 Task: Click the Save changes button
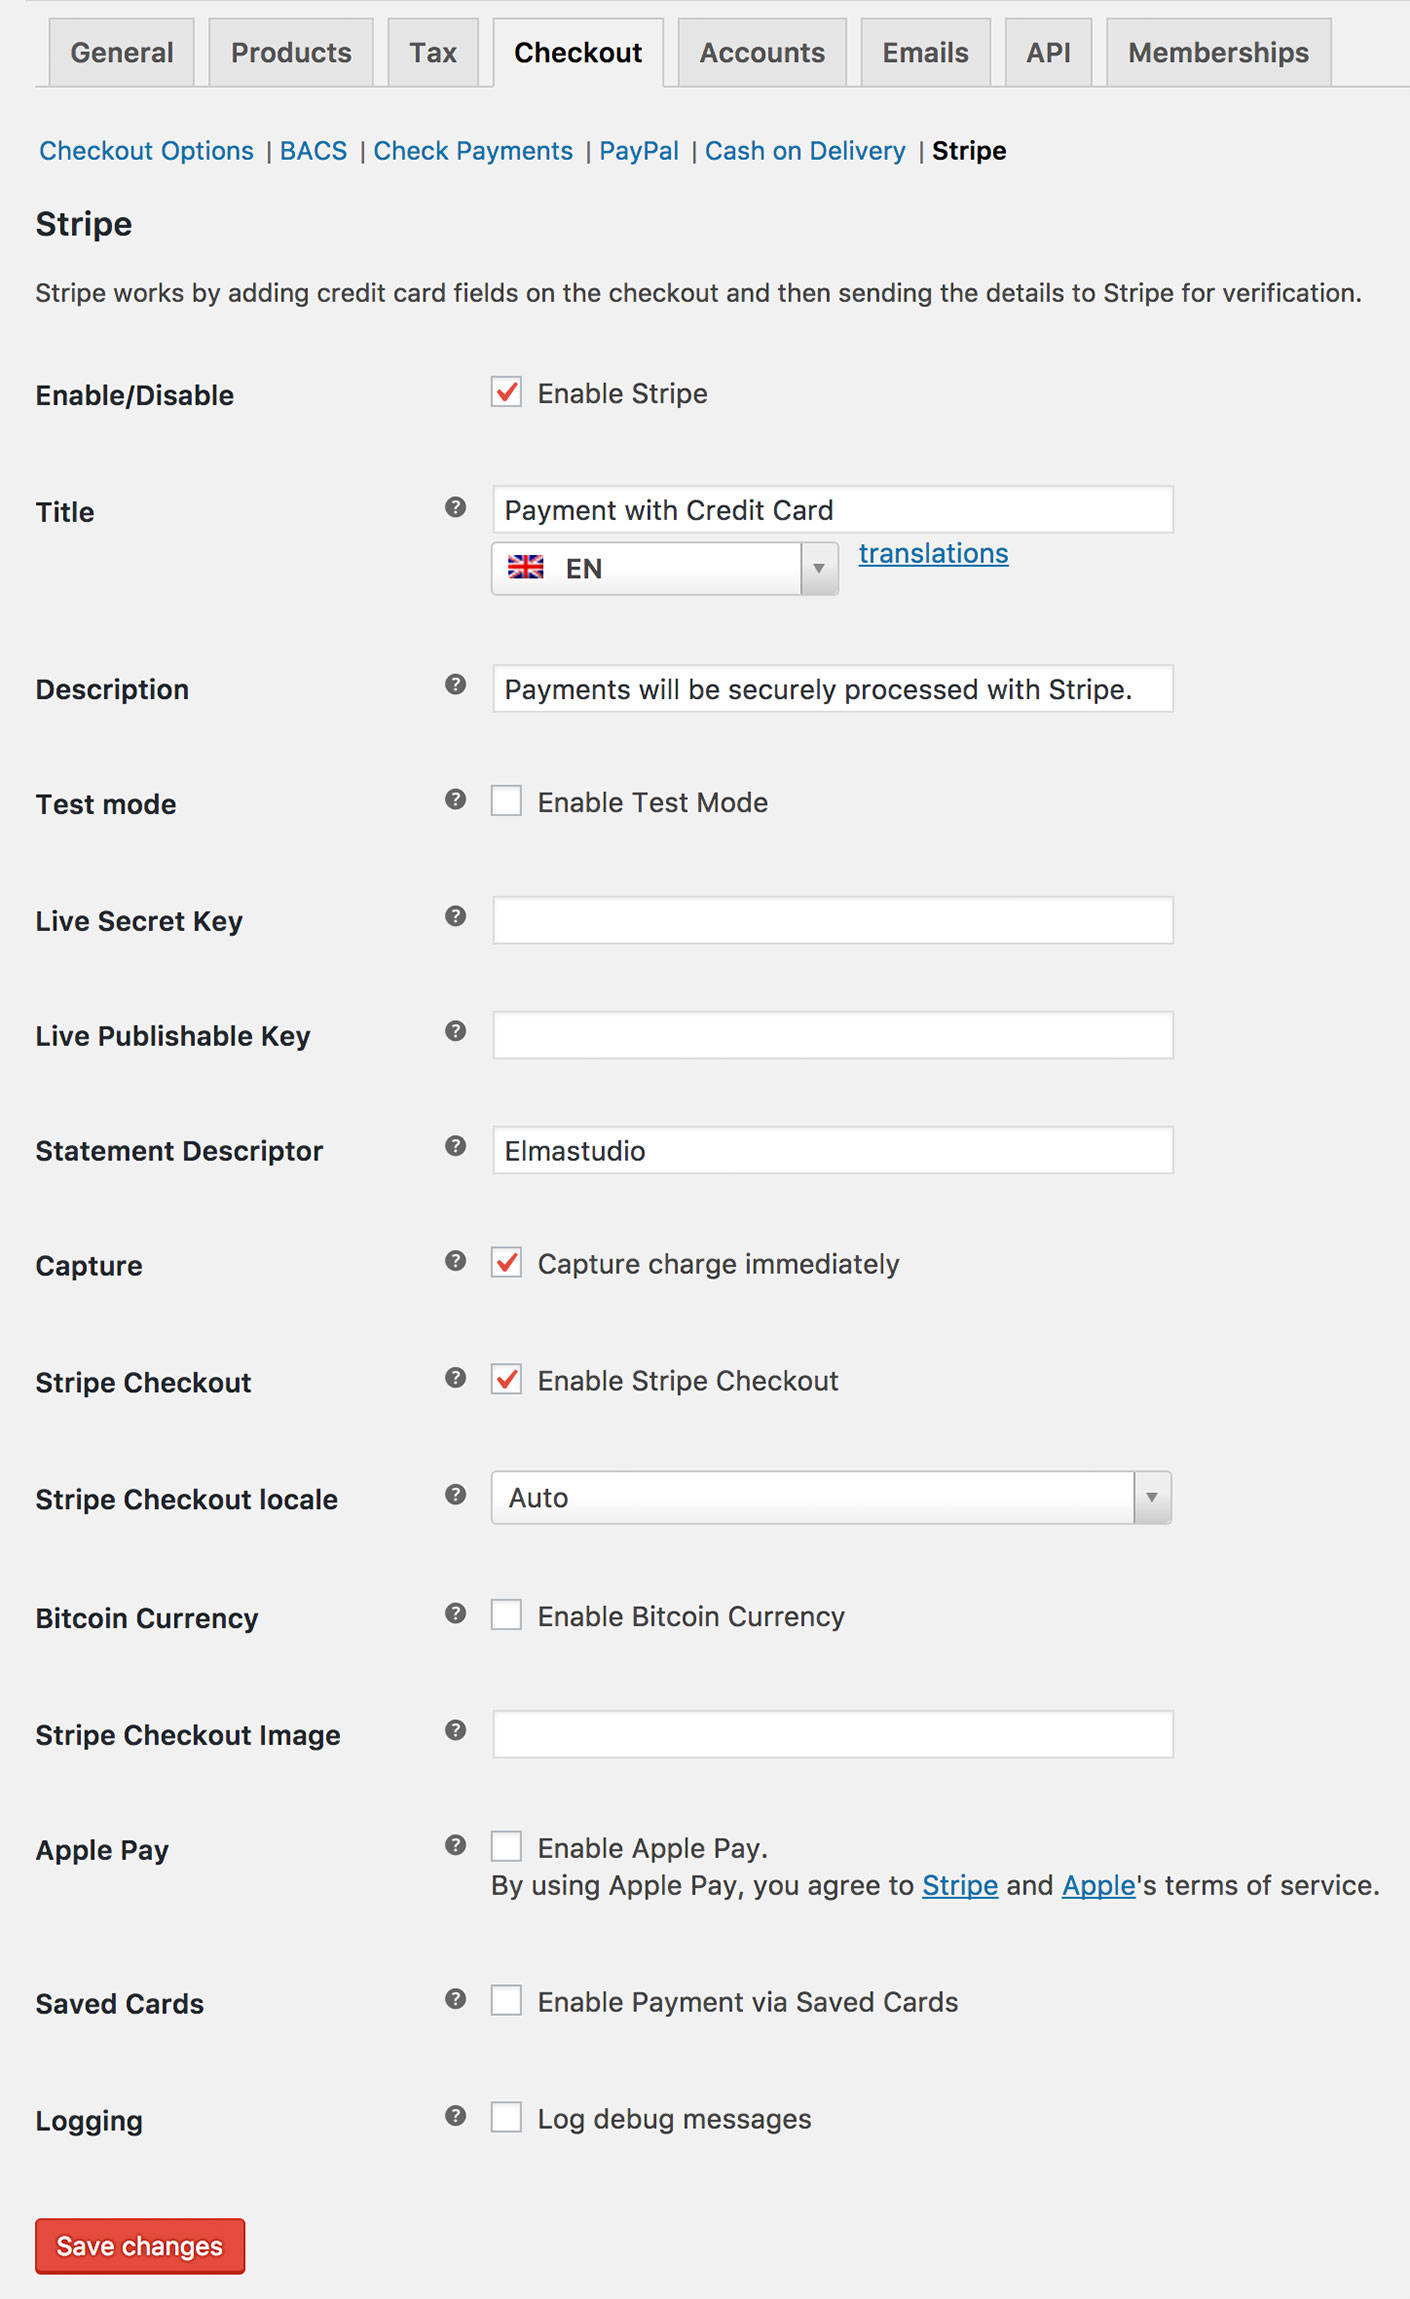tap(140, 2246)
